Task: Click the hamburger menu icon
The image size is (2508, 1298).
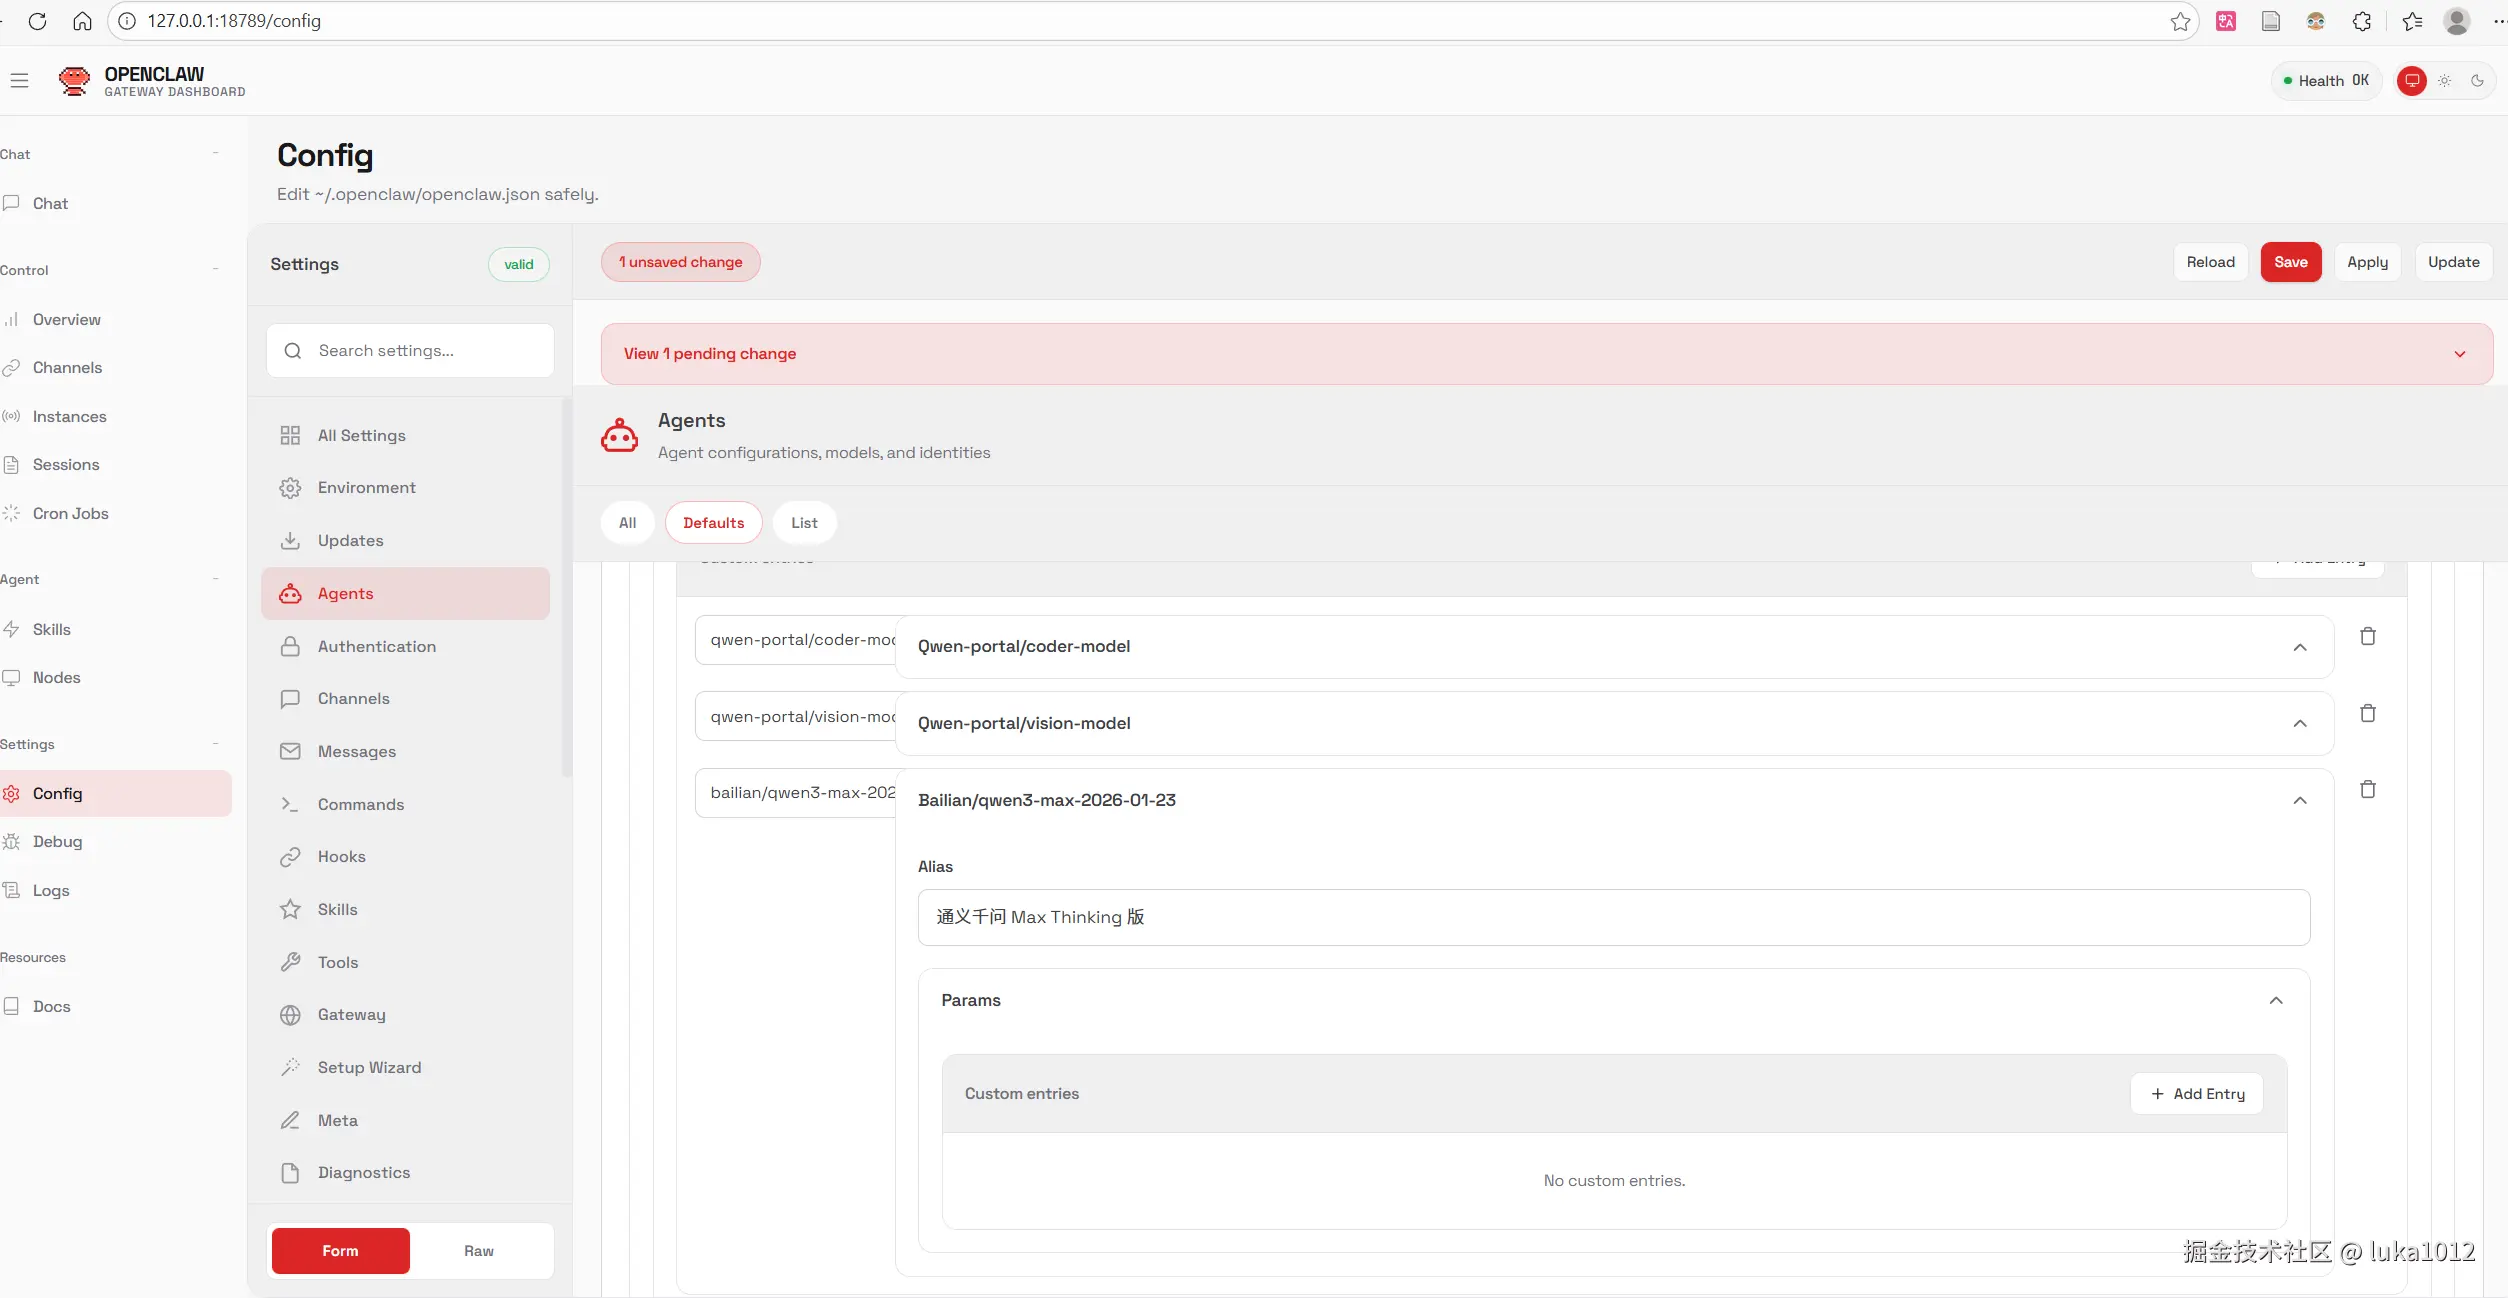Action: (x=19, y=80)
